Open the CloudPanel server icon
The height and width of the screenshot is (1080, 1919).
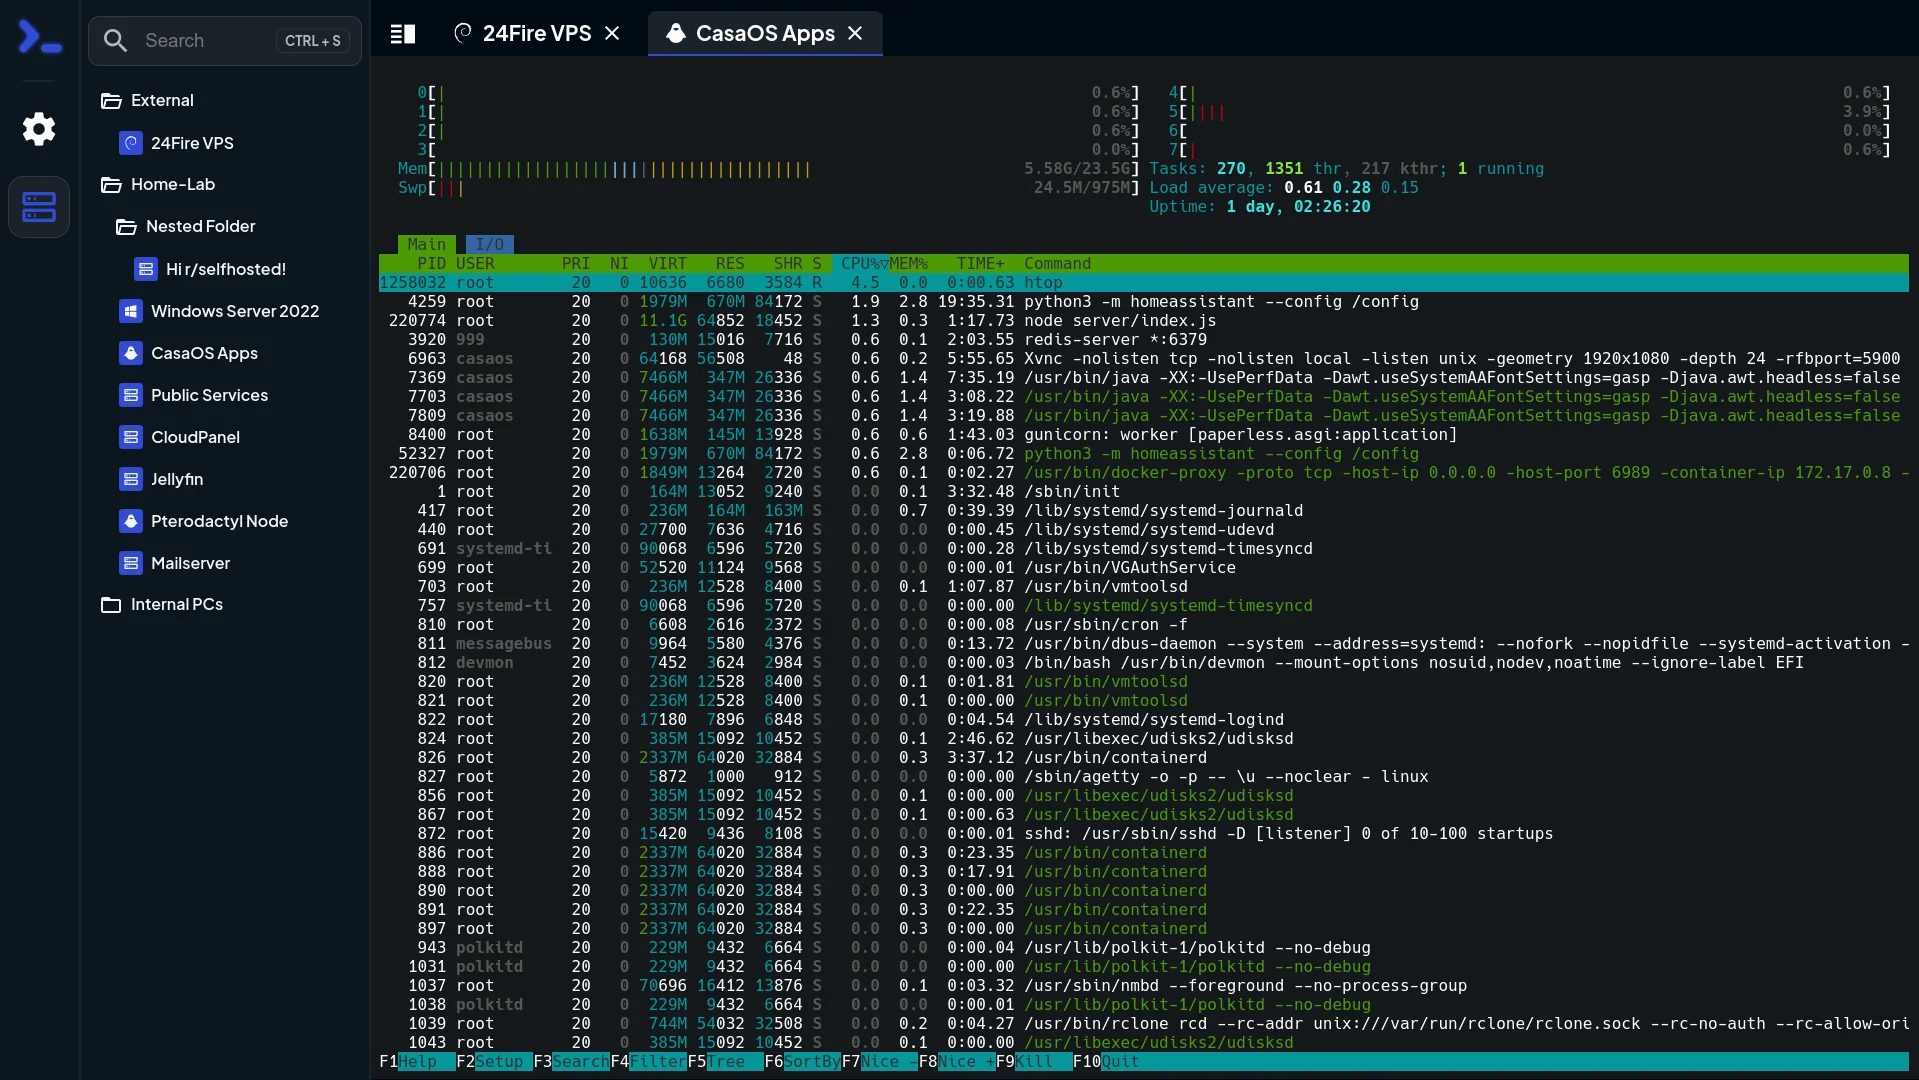tap(131, 437)
